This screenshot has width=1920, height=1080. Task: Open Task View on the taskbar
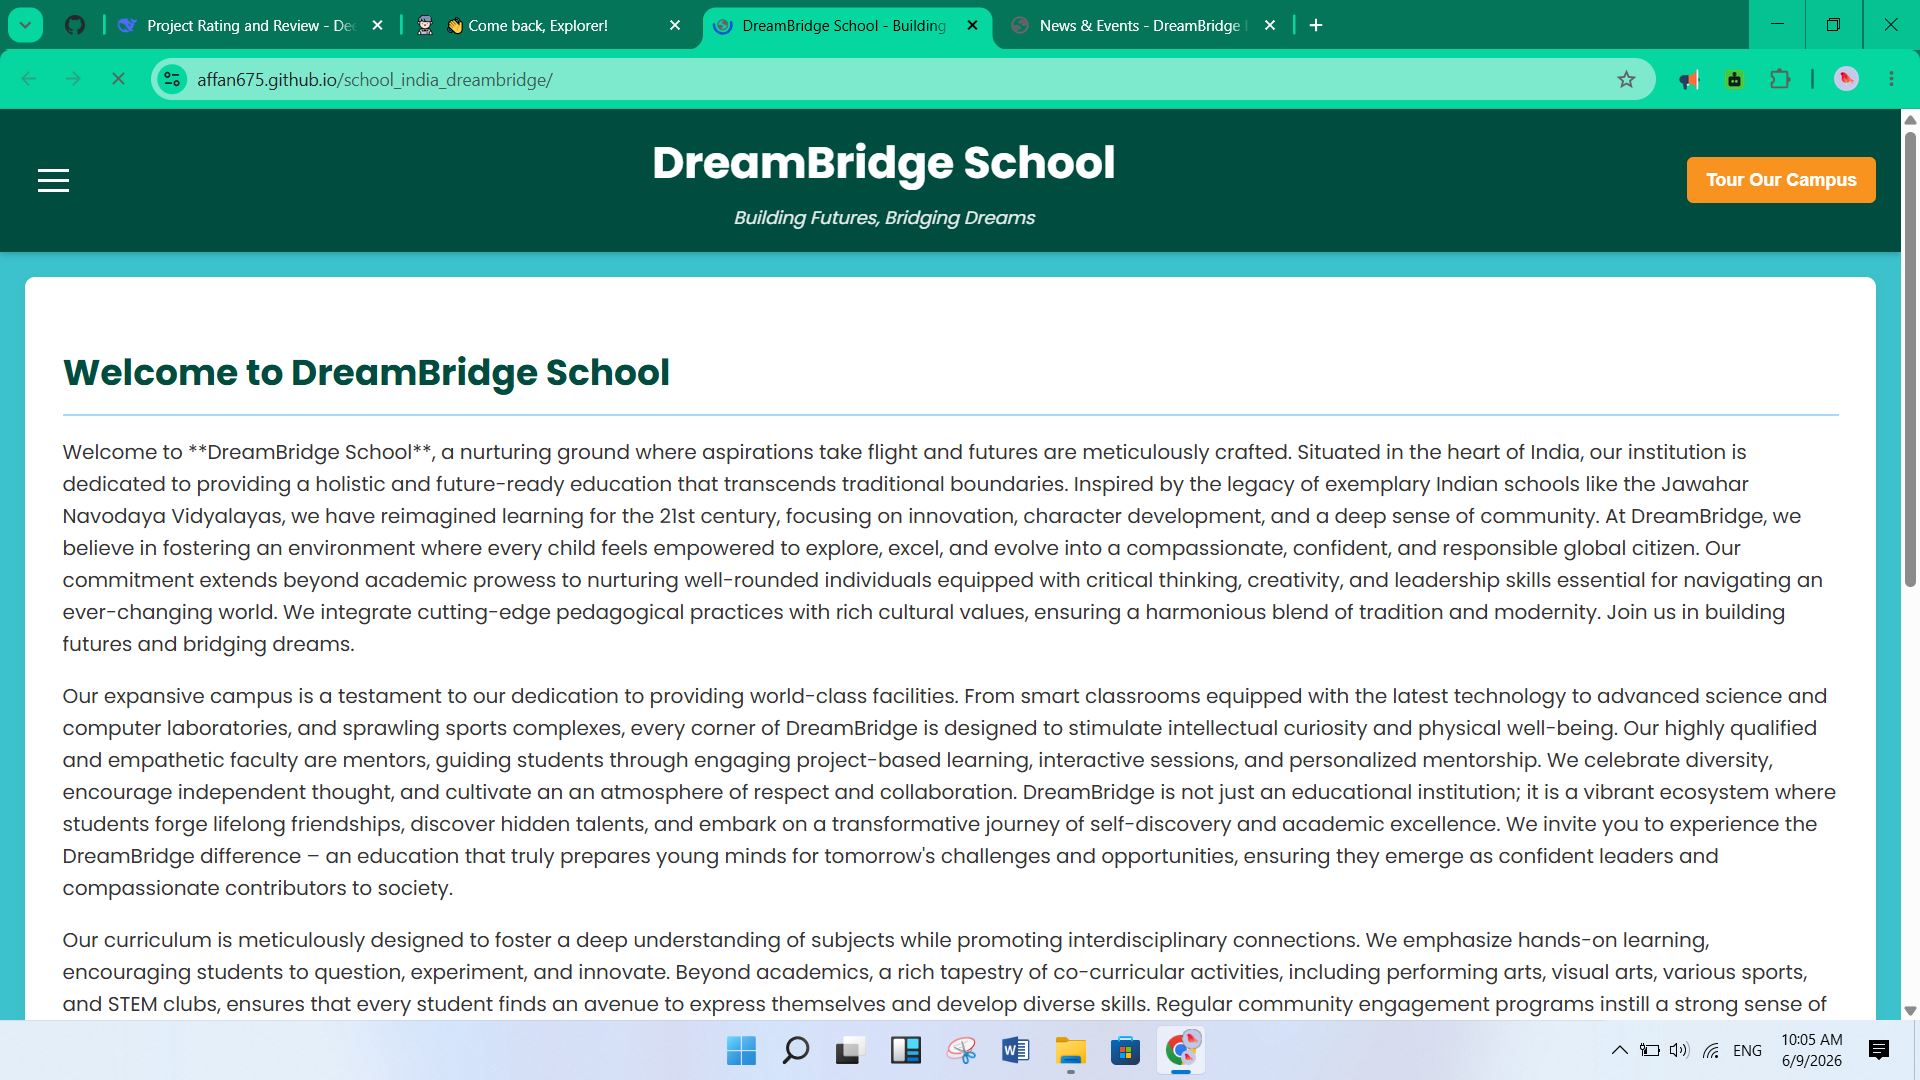pyautogui.click(x=850, y=1050)
